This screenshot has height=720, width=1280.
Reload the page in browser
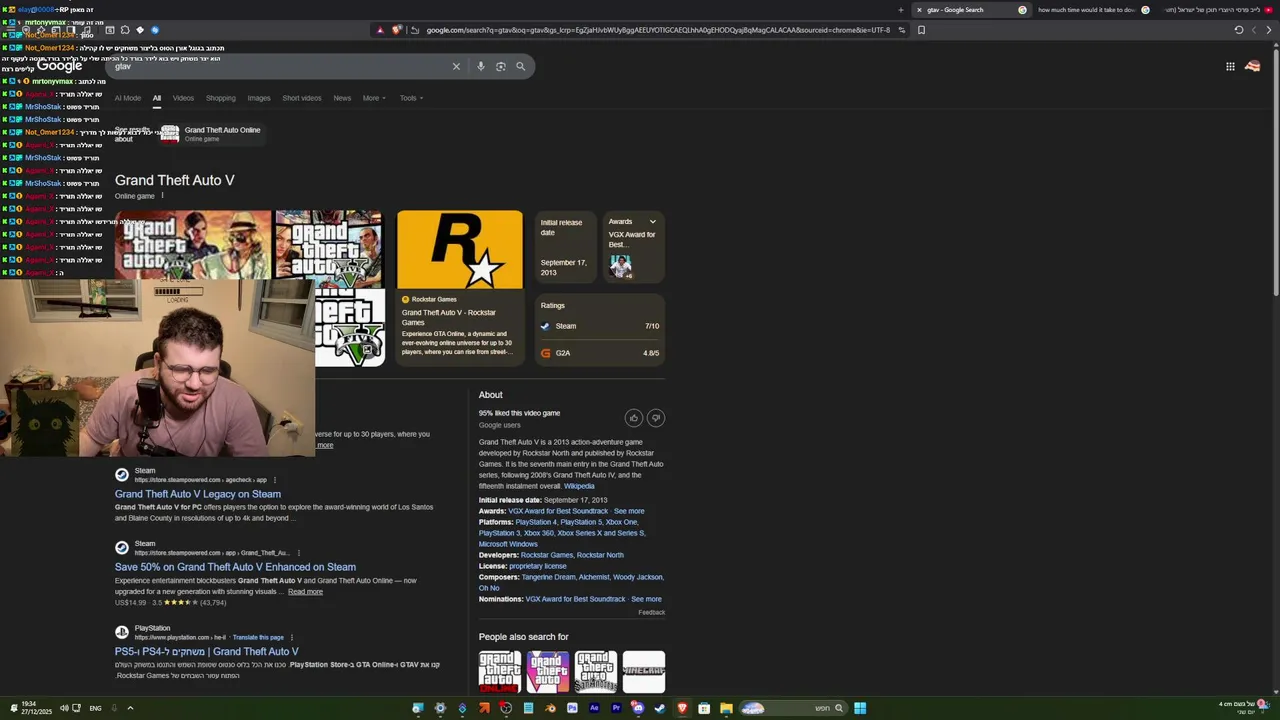click(x=1239, y=30)
